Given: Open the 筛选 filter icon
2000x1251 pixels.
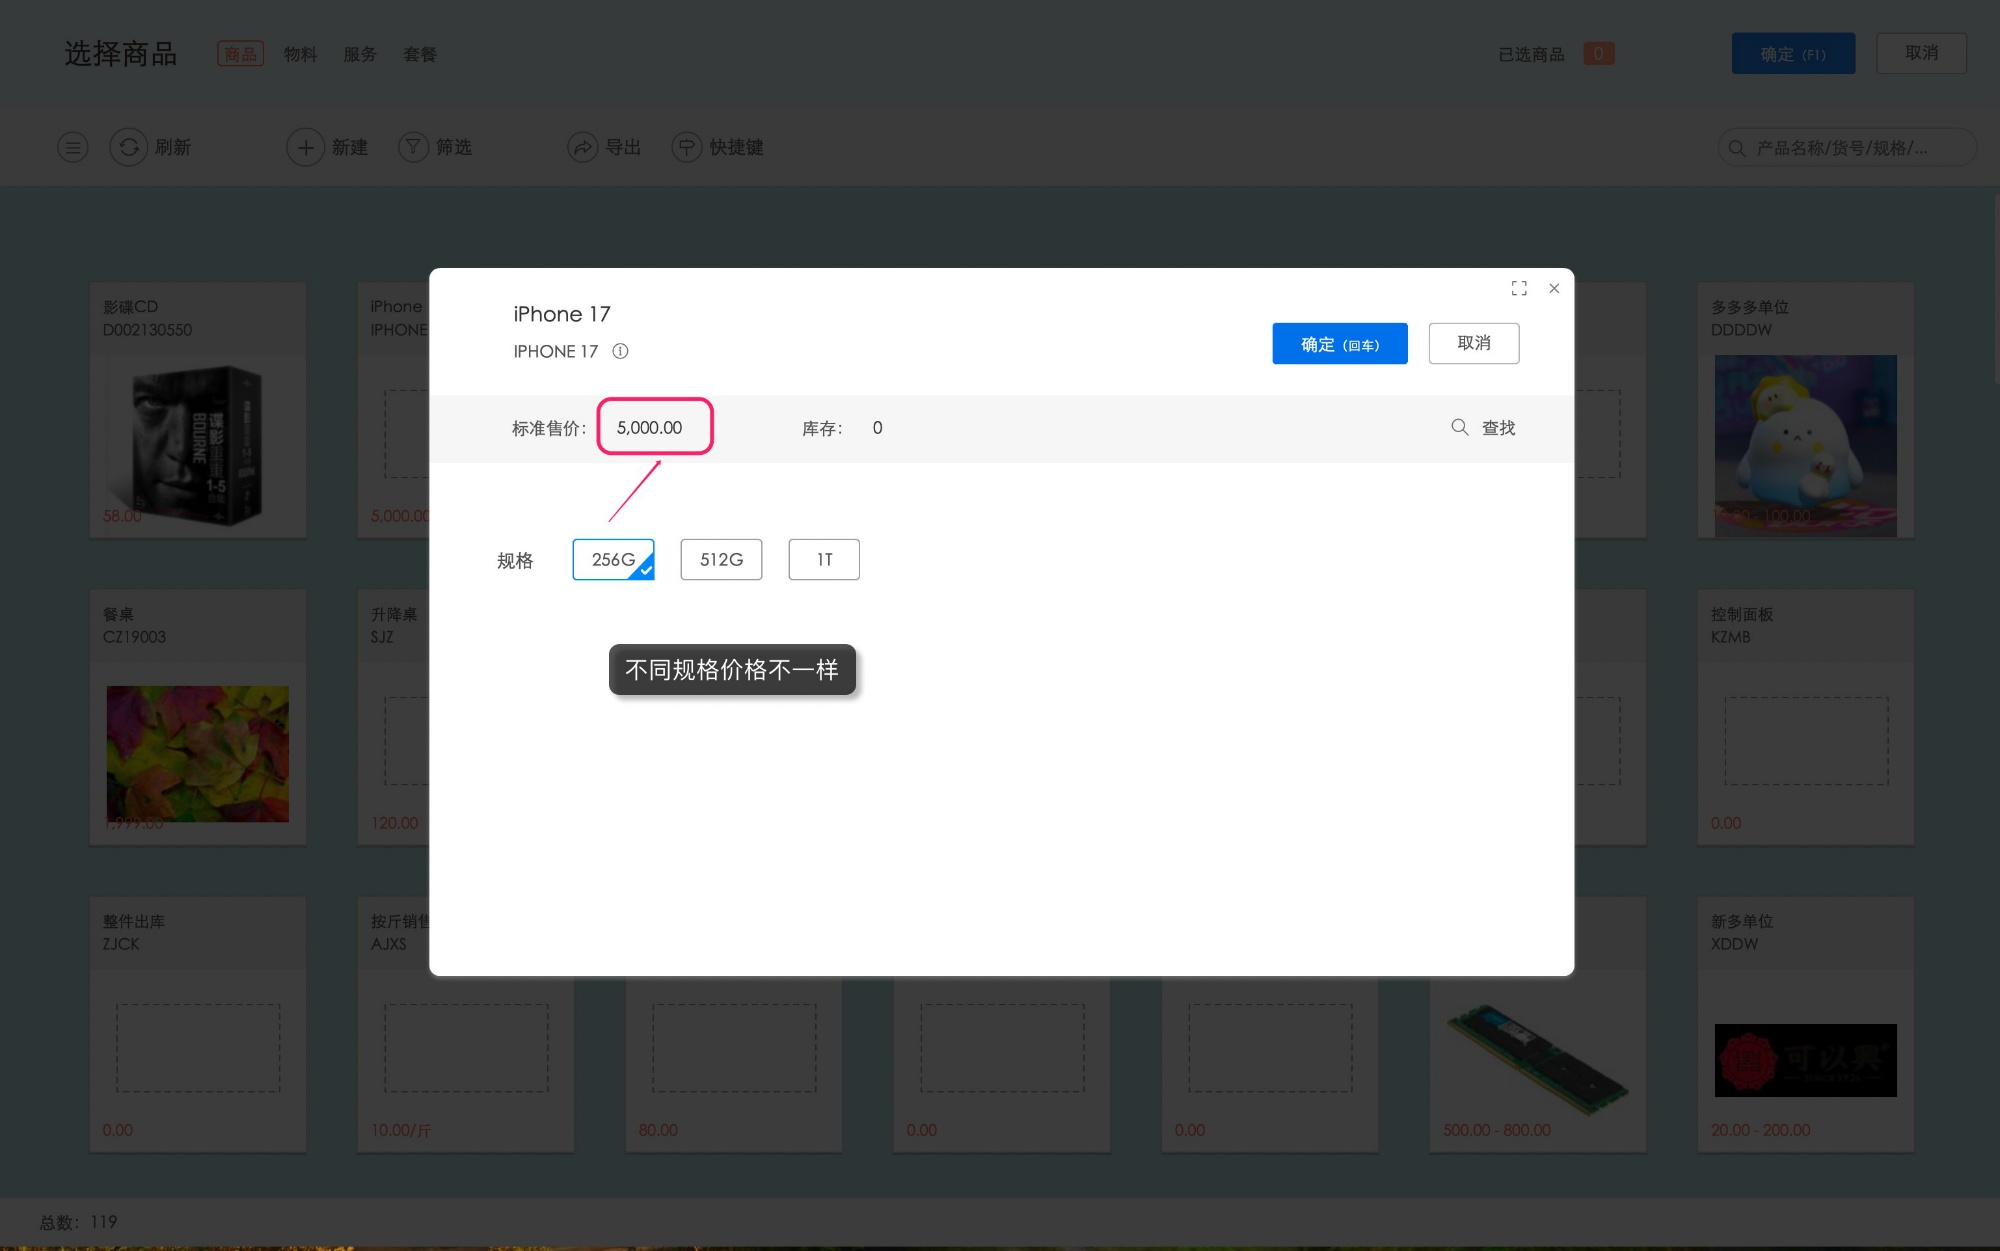Looking at the screenshot, I should pos(413,147).
